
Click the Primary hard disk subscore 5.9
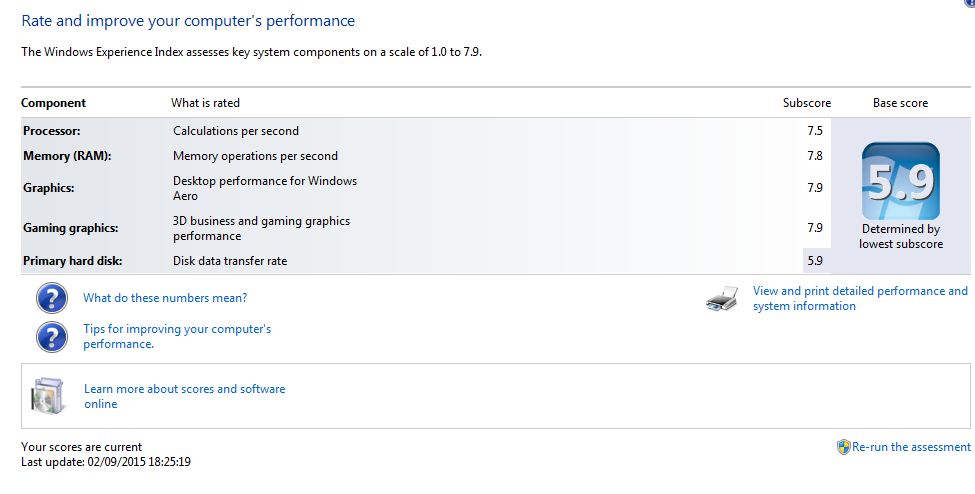(815, 261)
